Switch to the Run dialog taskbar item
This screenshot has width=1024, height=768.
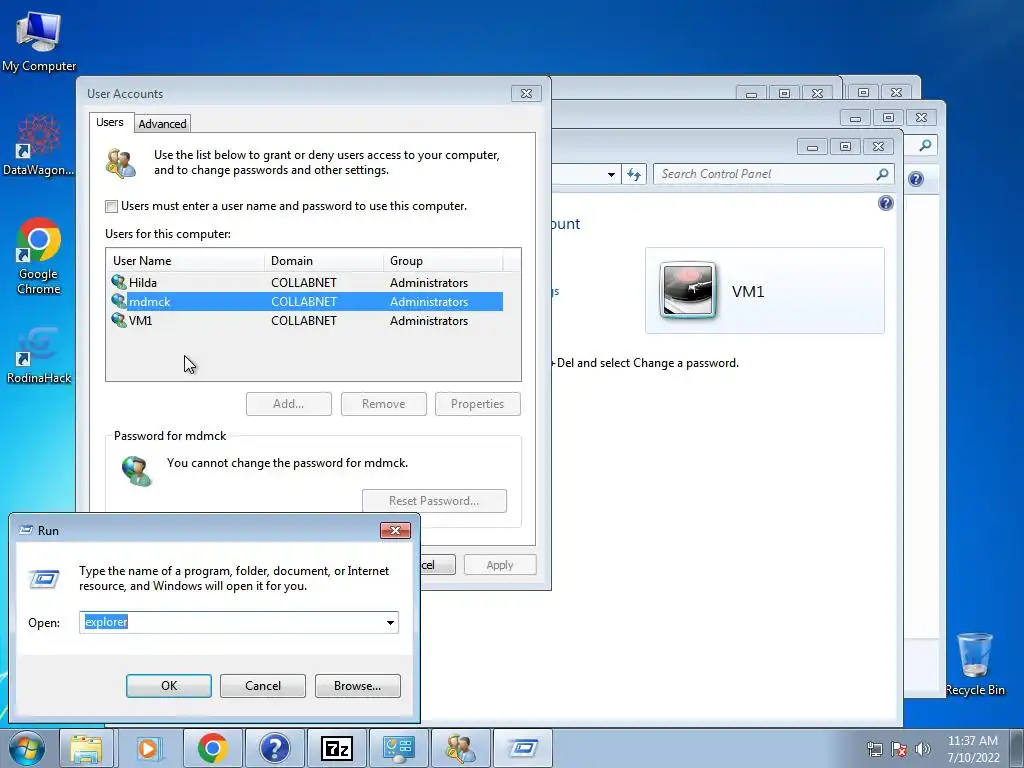[522, 748]
